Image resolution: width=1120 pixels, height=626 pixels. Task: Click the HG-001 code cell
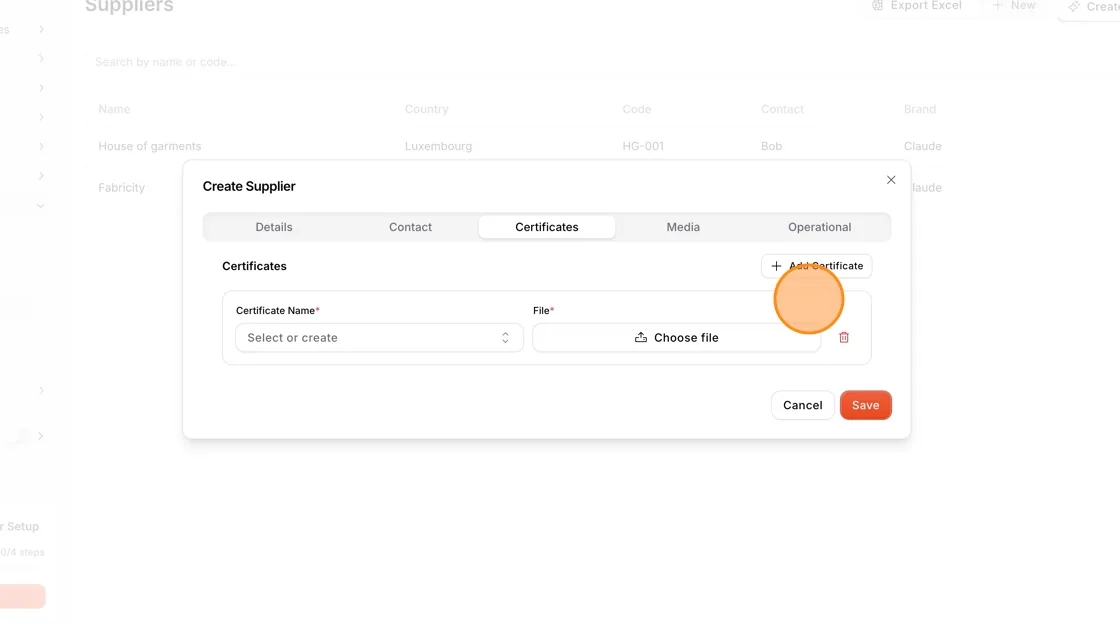pos(643,146)
